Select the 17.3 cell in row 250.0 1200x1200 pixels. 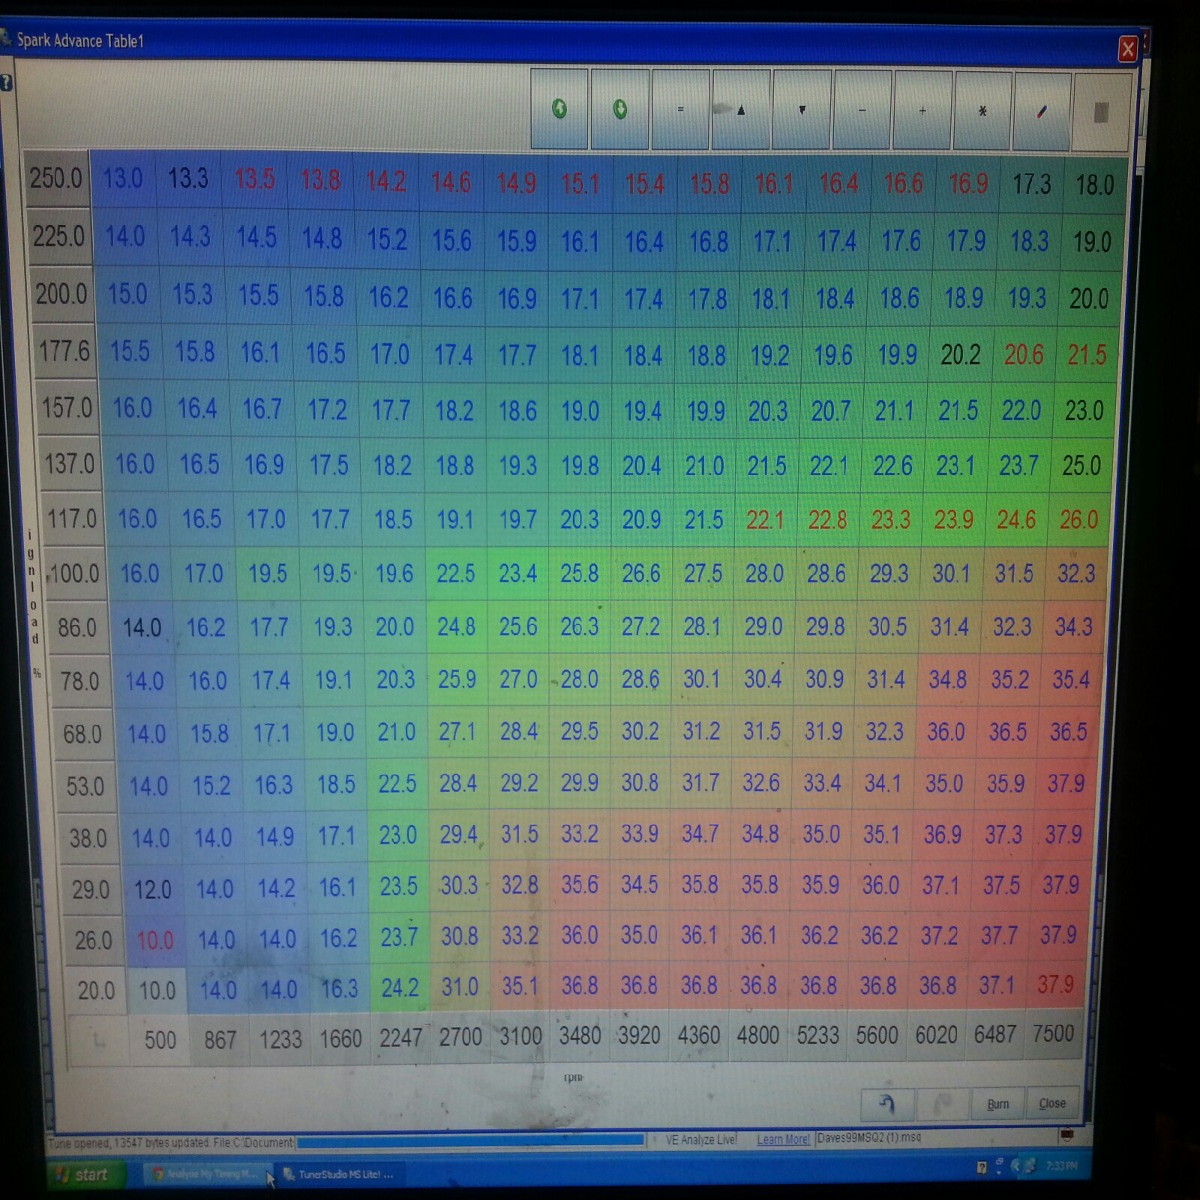pos(1031,184)
